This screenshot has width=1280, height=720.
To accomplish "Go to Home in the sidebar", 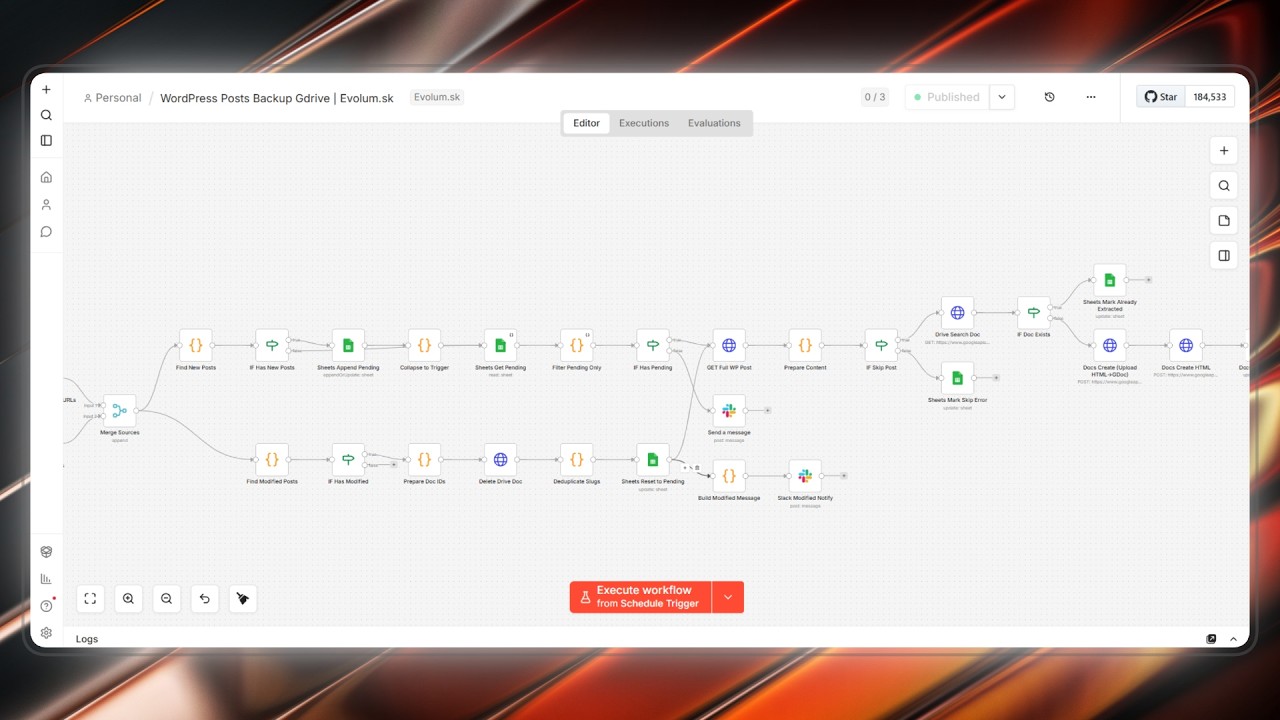I will click(x=46, y=177).
